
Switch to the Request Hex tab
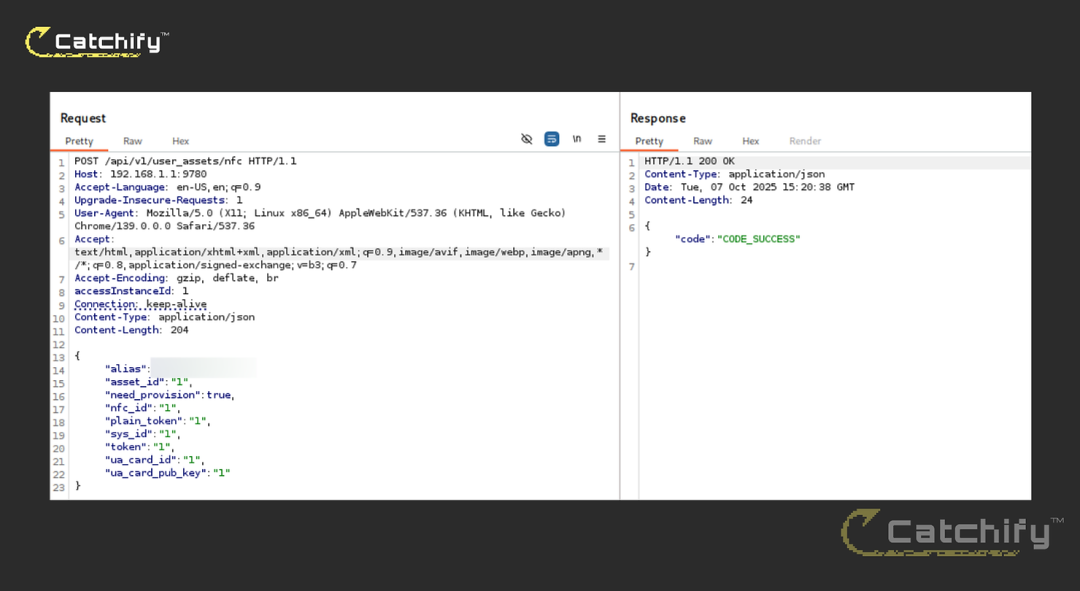pyautogui.click(x=180, y=141)
